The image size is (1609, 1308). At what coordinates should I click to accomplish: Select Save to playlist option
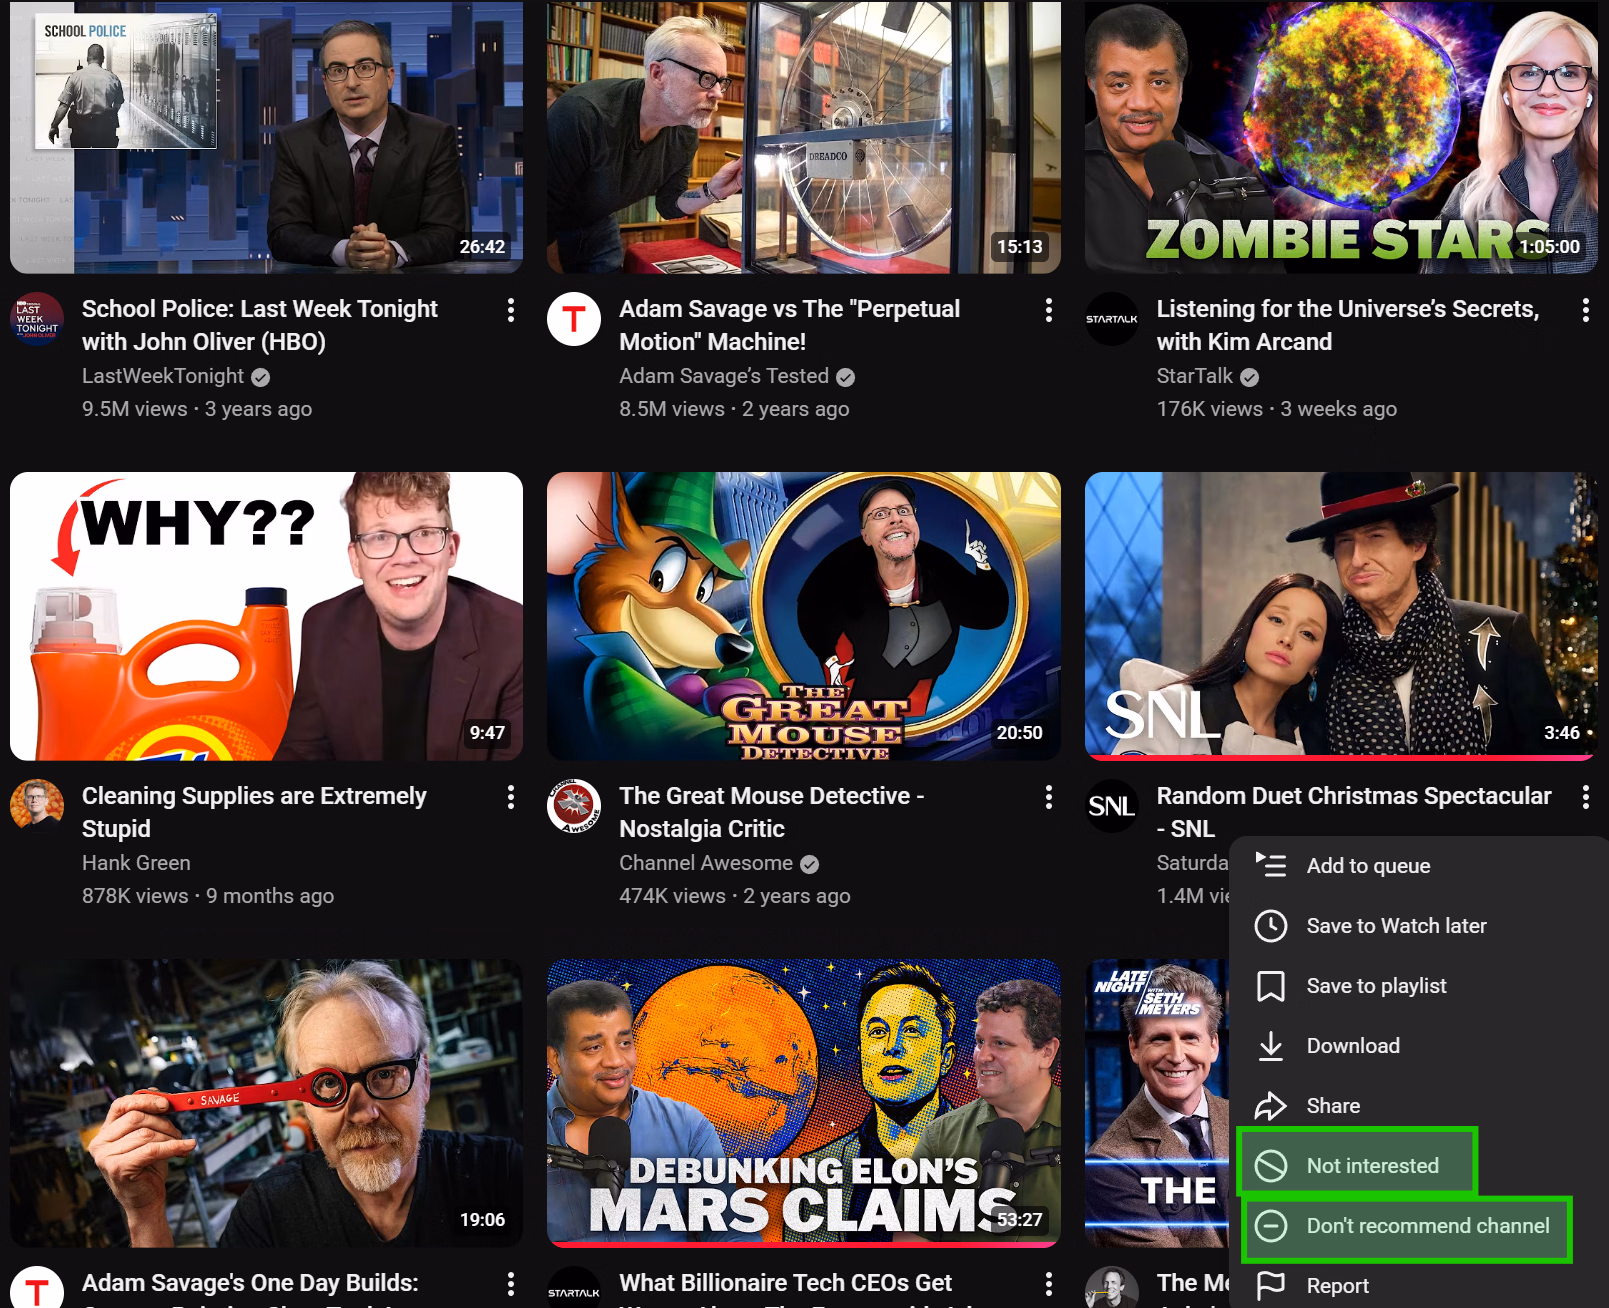(1375, 986)
